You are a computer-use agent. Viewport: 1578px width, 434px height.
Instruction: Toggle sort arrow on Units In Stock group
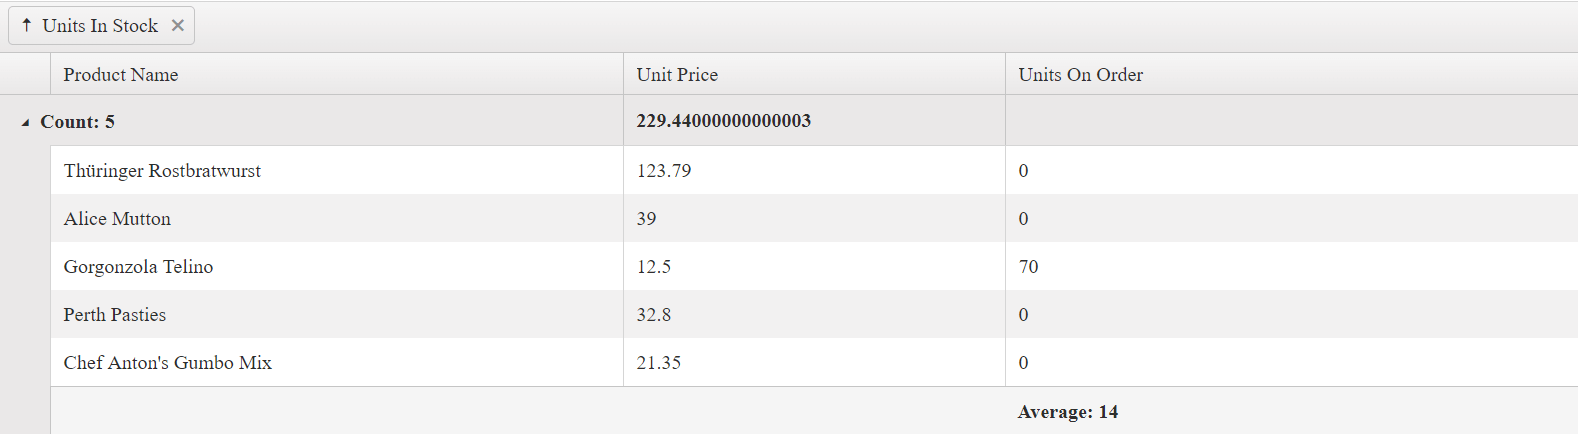pos(27,26)
